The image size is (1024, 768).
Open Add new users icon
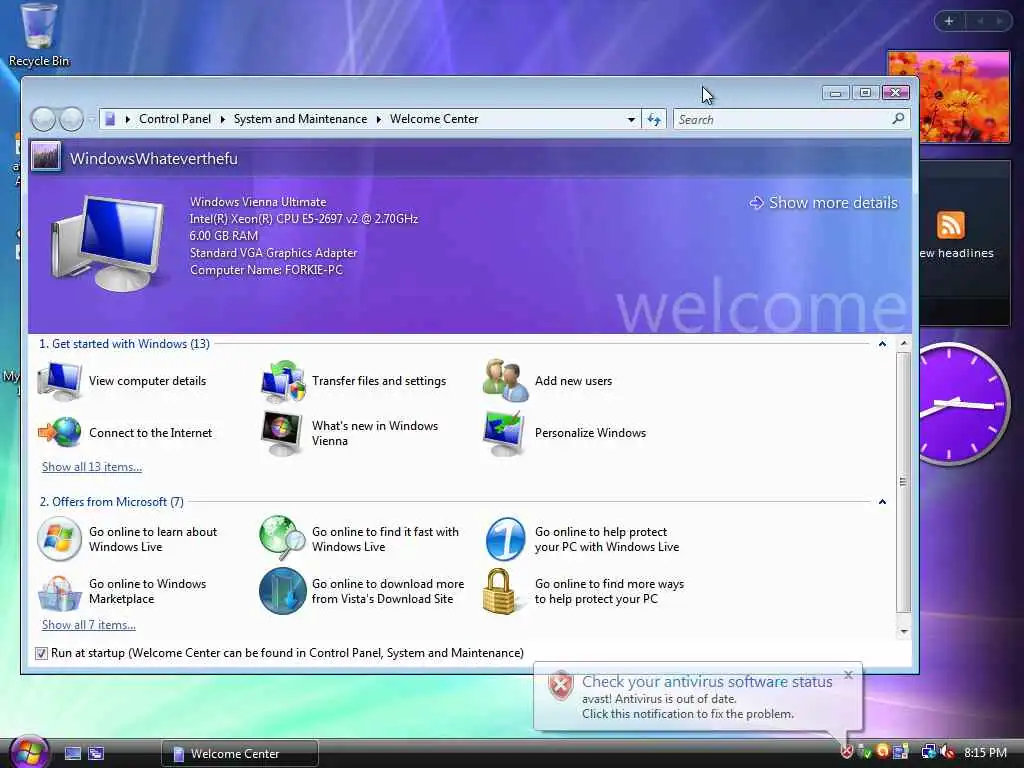pyautogui.click(x=505, y=380)
